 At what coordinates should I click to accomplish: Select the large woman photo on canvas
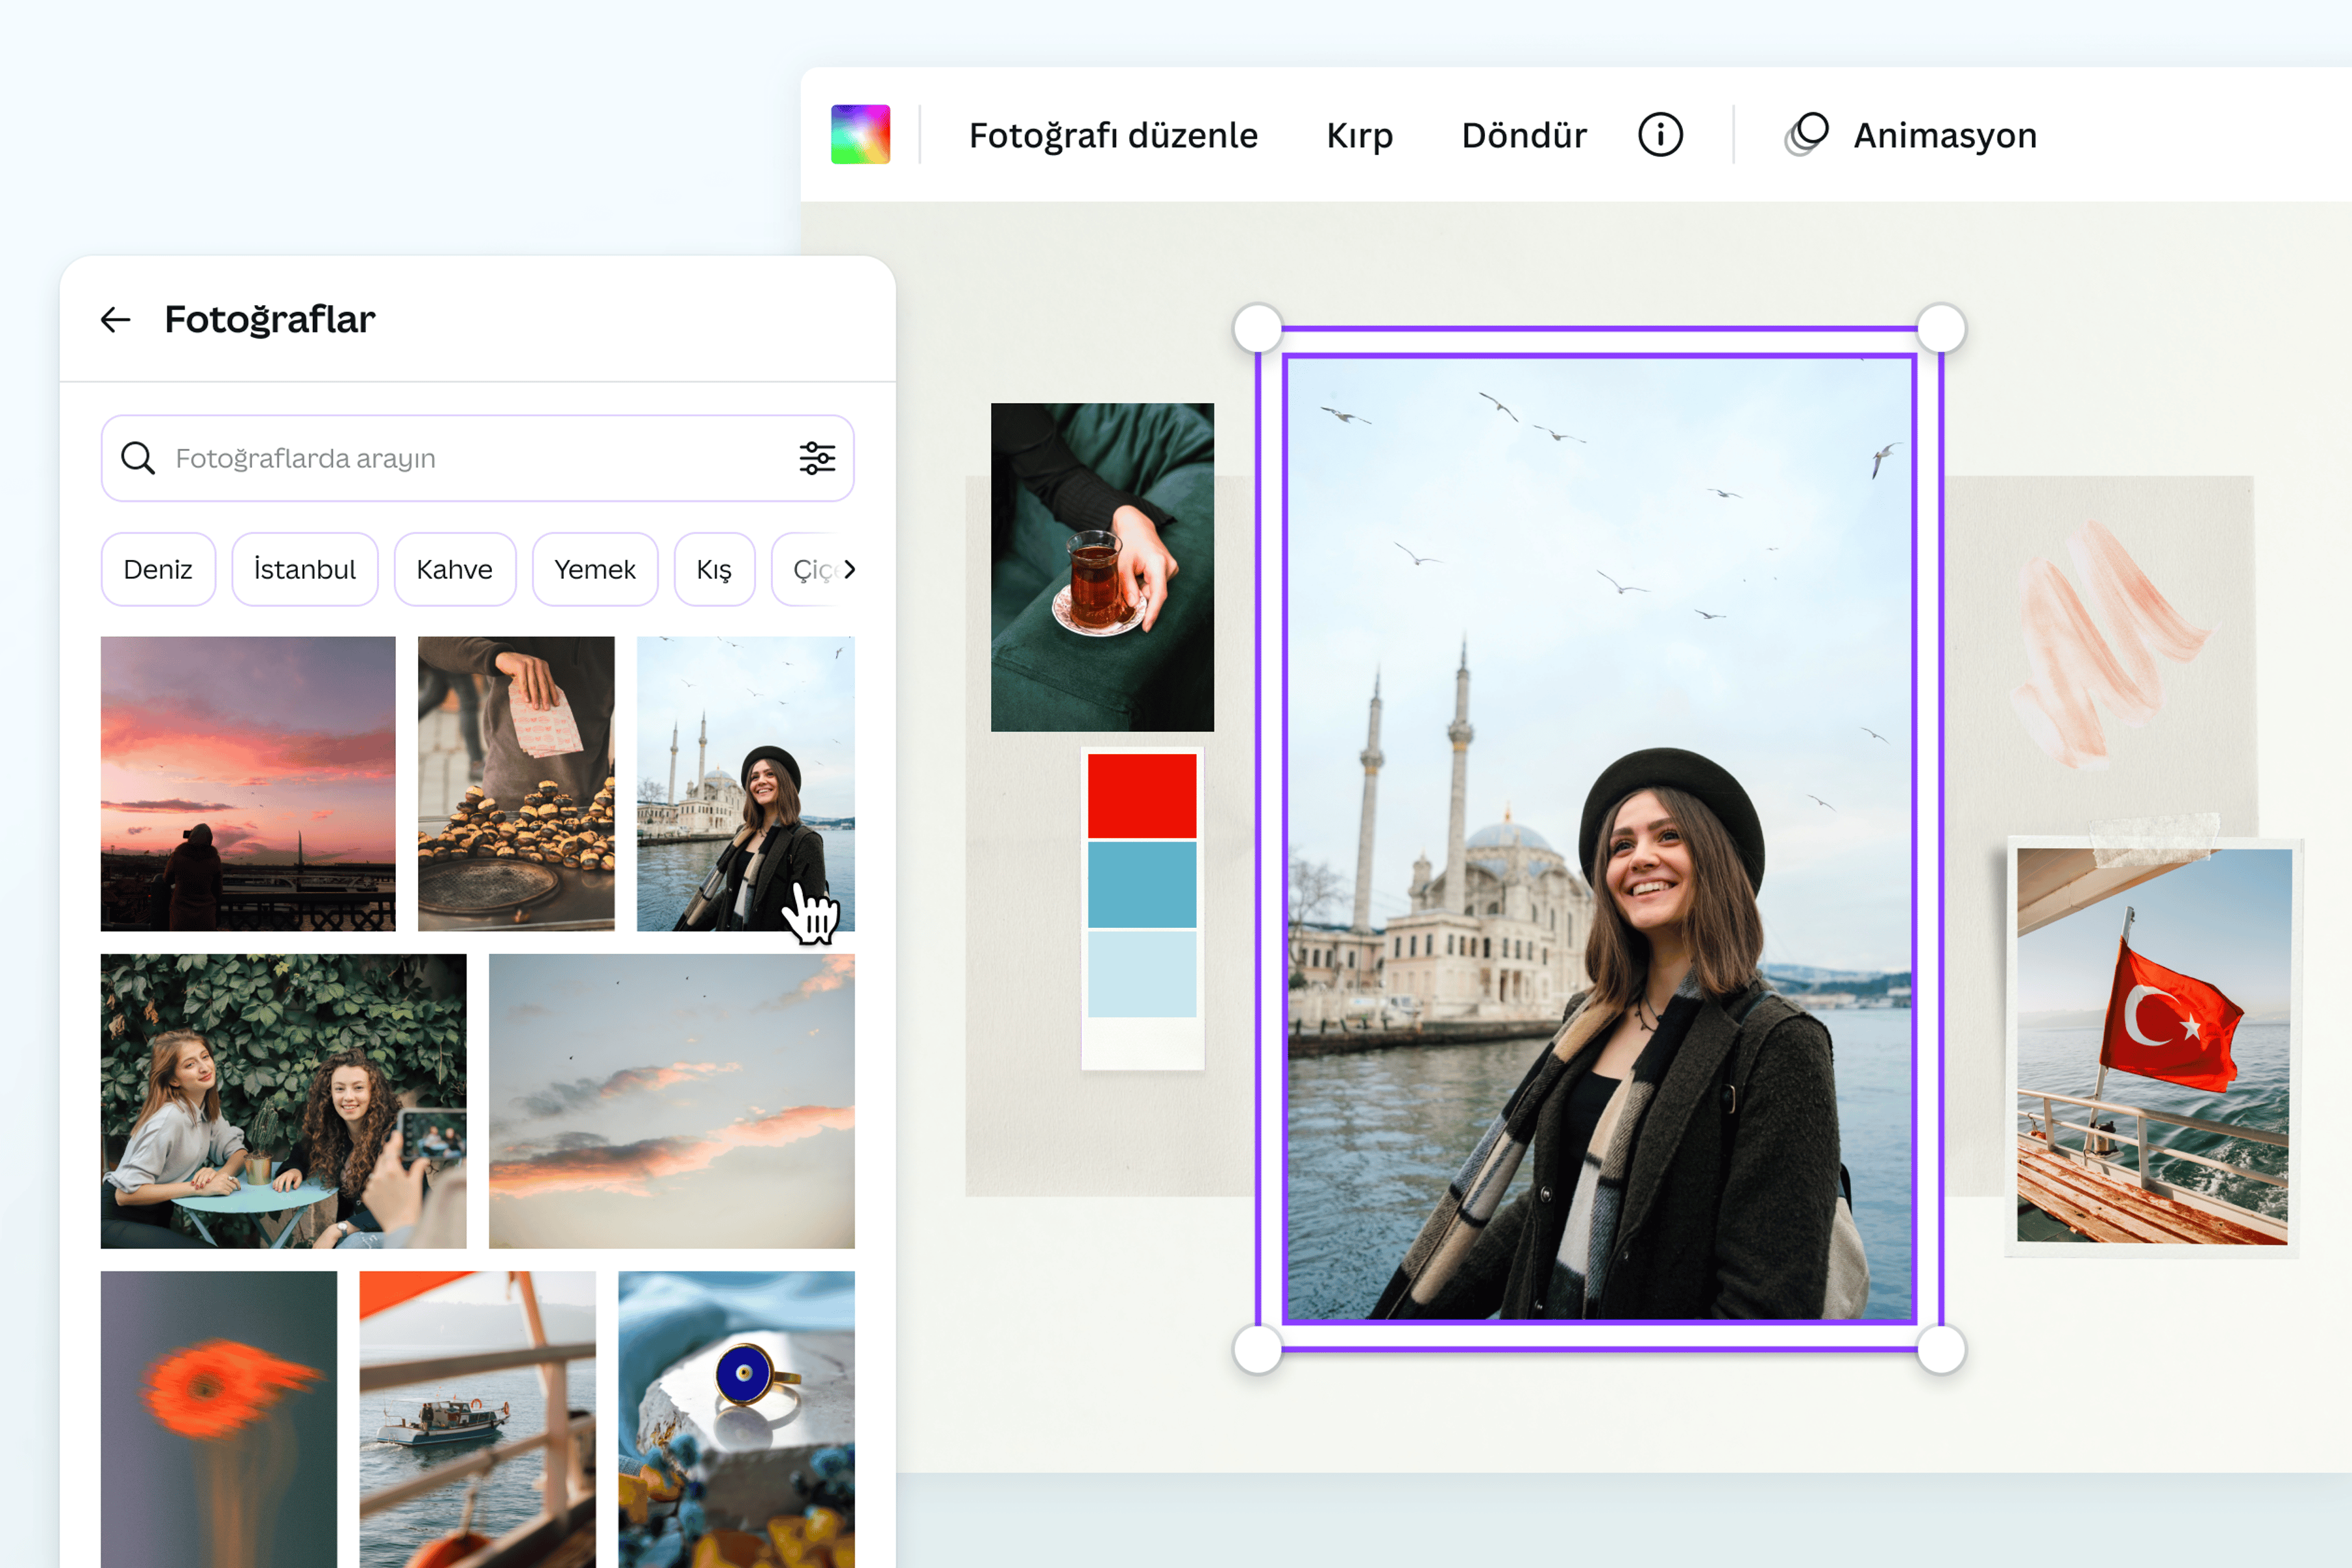[x=1600, y=839]
